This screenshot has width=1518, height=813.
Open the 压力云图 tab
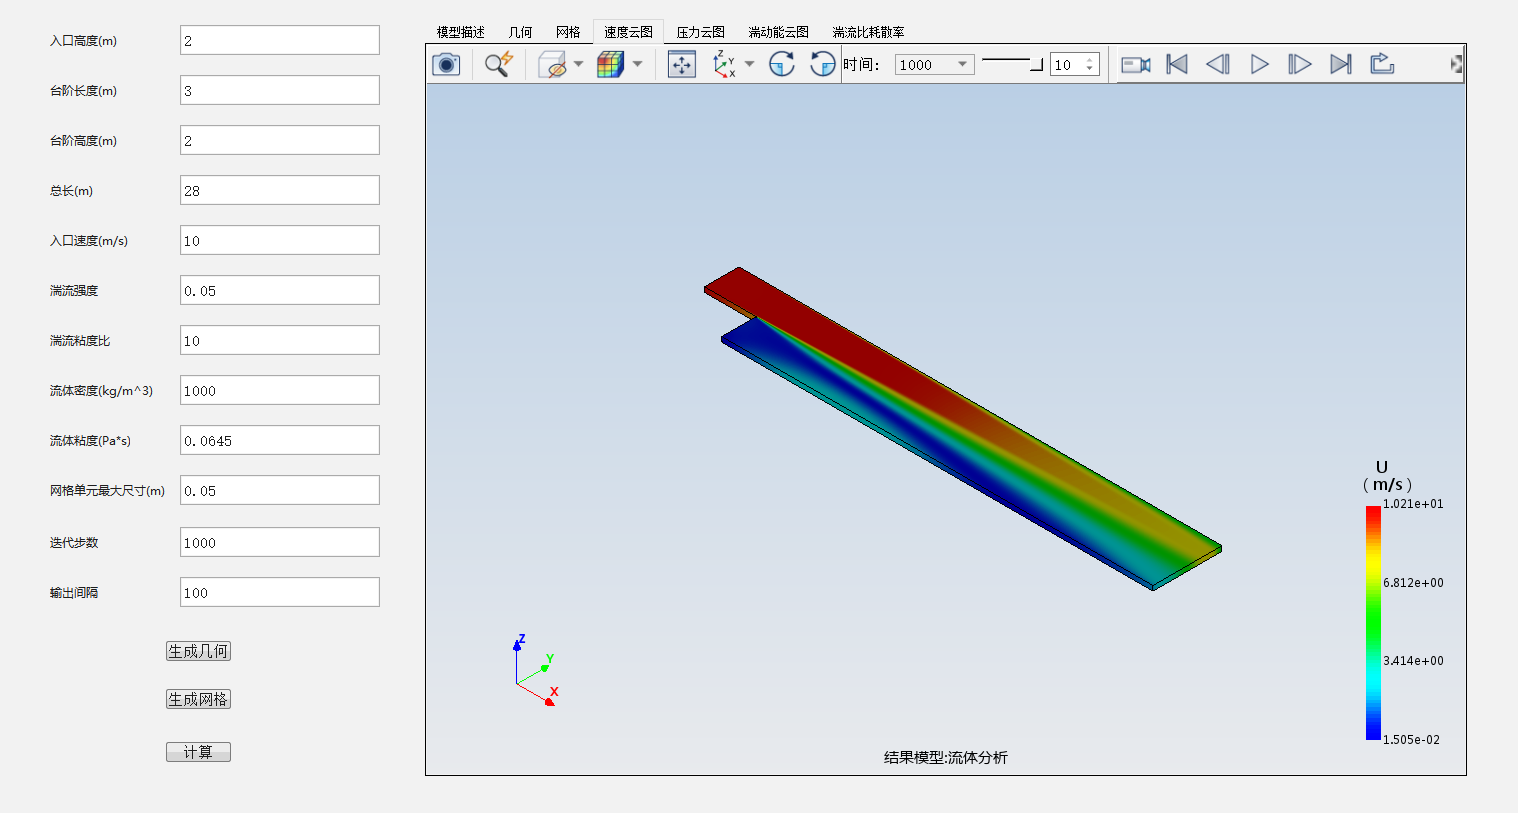(x=700, y=32)
